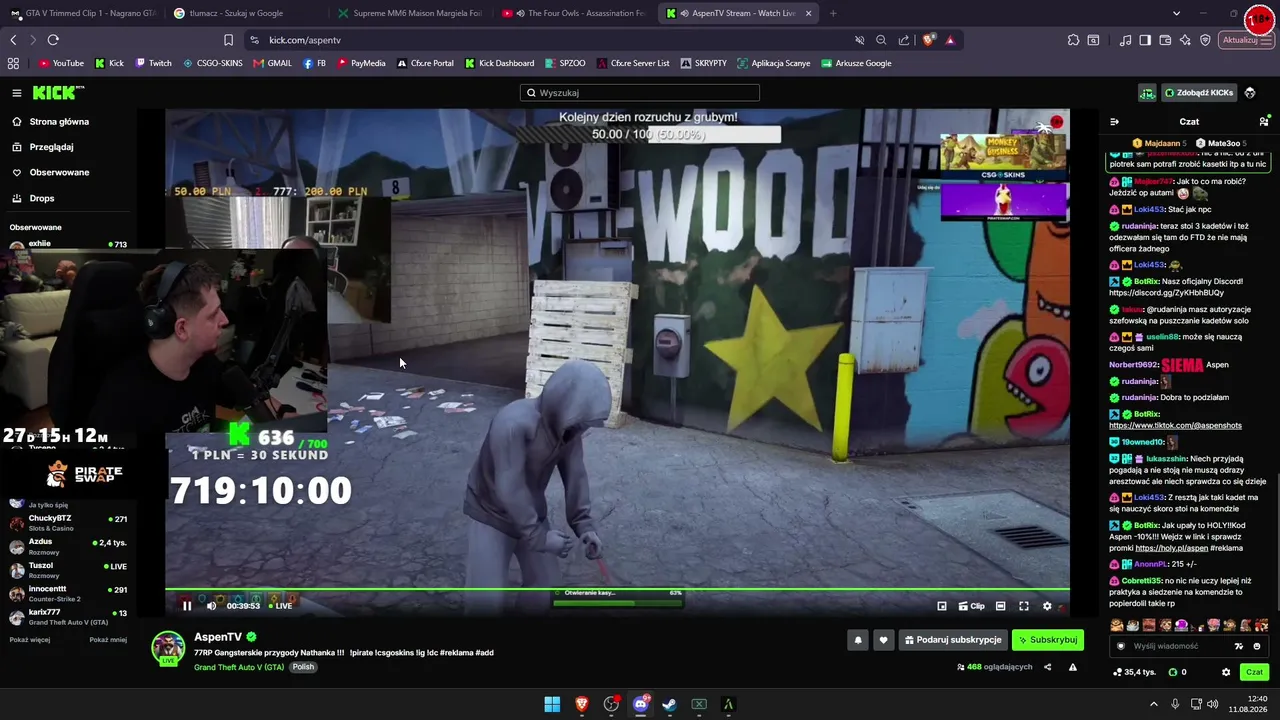Toggle the browser sidebar panel
This screenshot has width=1280, height=720.
point(1145,40)
